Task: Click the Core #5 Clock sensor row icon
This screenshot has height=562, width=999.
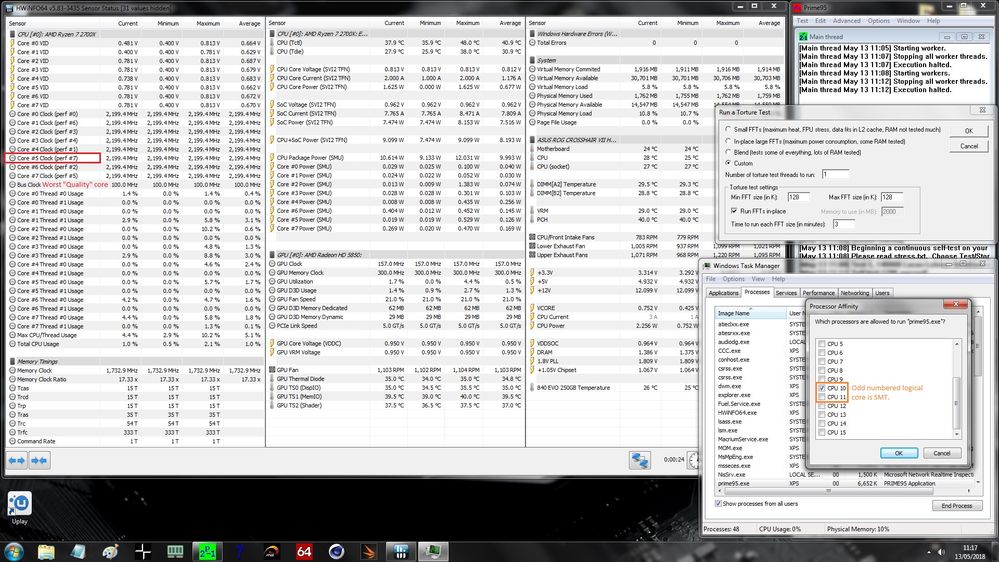Action: click(12, 158)
